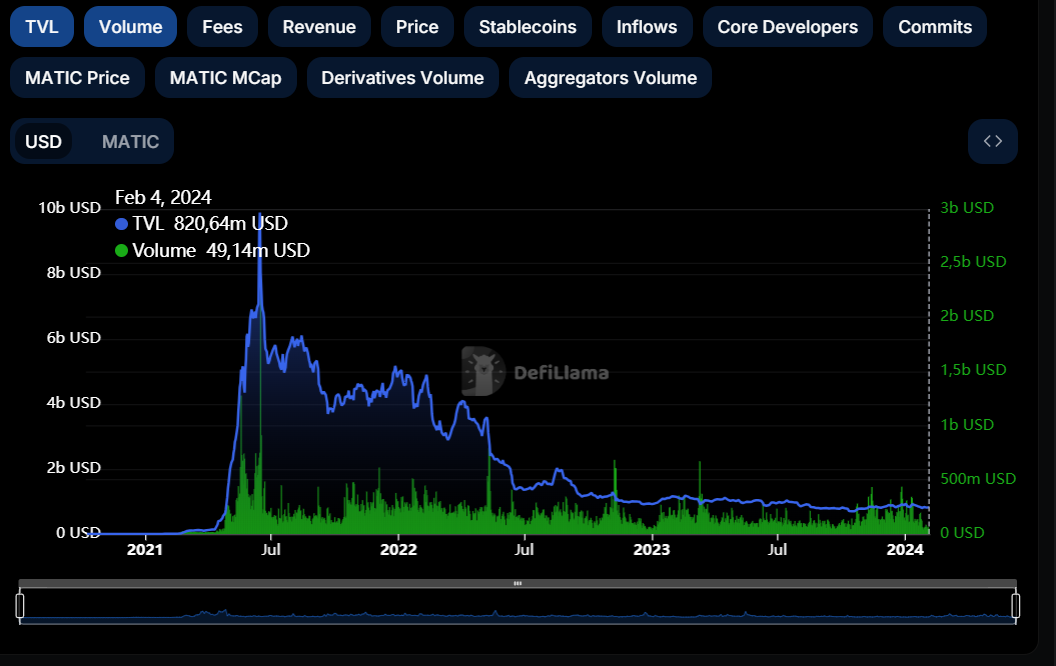
Task: Toggle the TVL metric chip
Action: point(42,27)
